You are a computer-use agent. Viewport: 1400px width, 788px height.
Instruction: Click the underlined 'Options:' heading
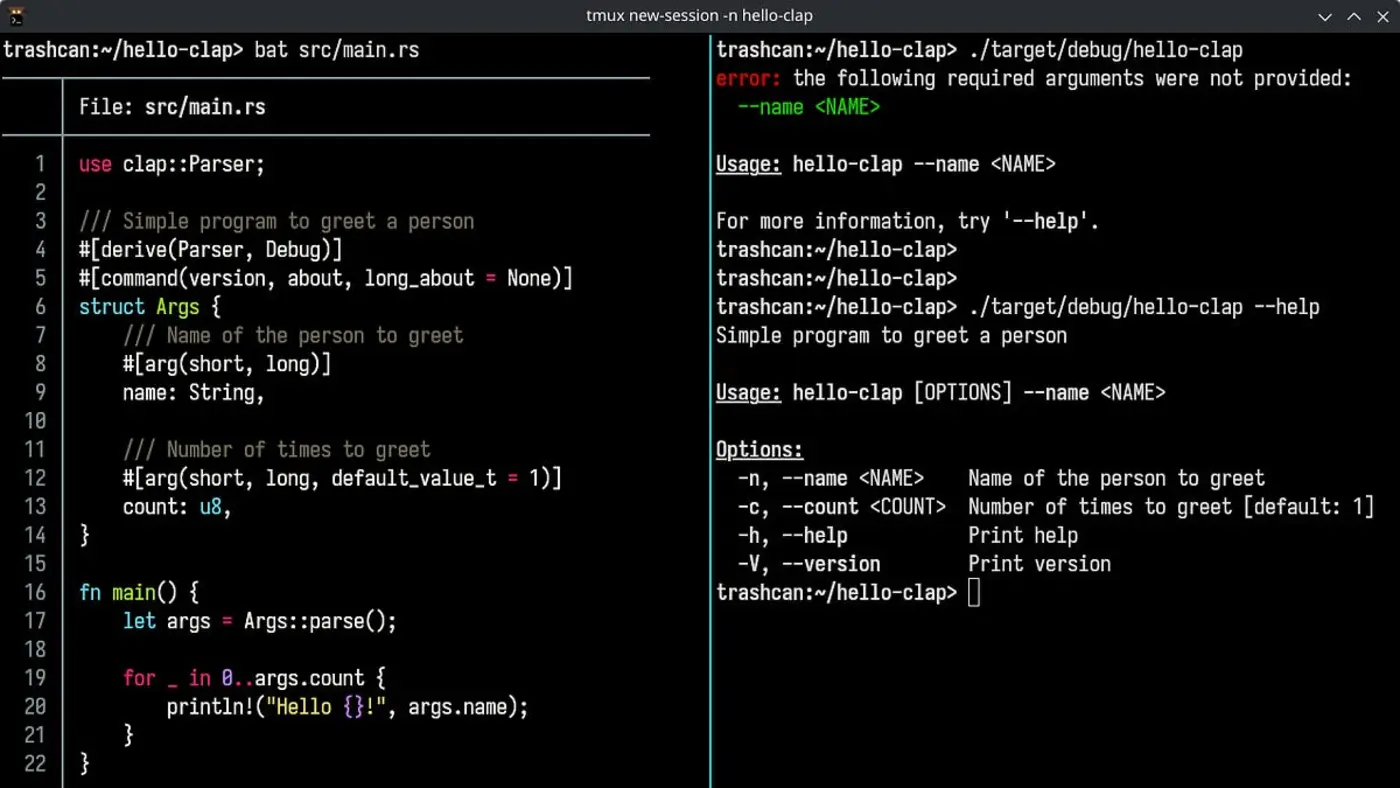pyautogui.click(x=760, y=450)
